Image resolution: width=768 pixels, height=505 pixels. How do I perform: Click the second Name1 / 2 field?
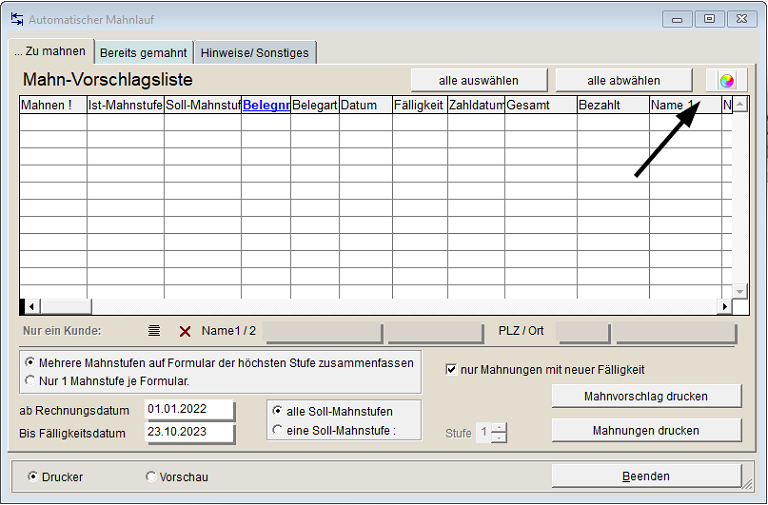pos(435,333)
